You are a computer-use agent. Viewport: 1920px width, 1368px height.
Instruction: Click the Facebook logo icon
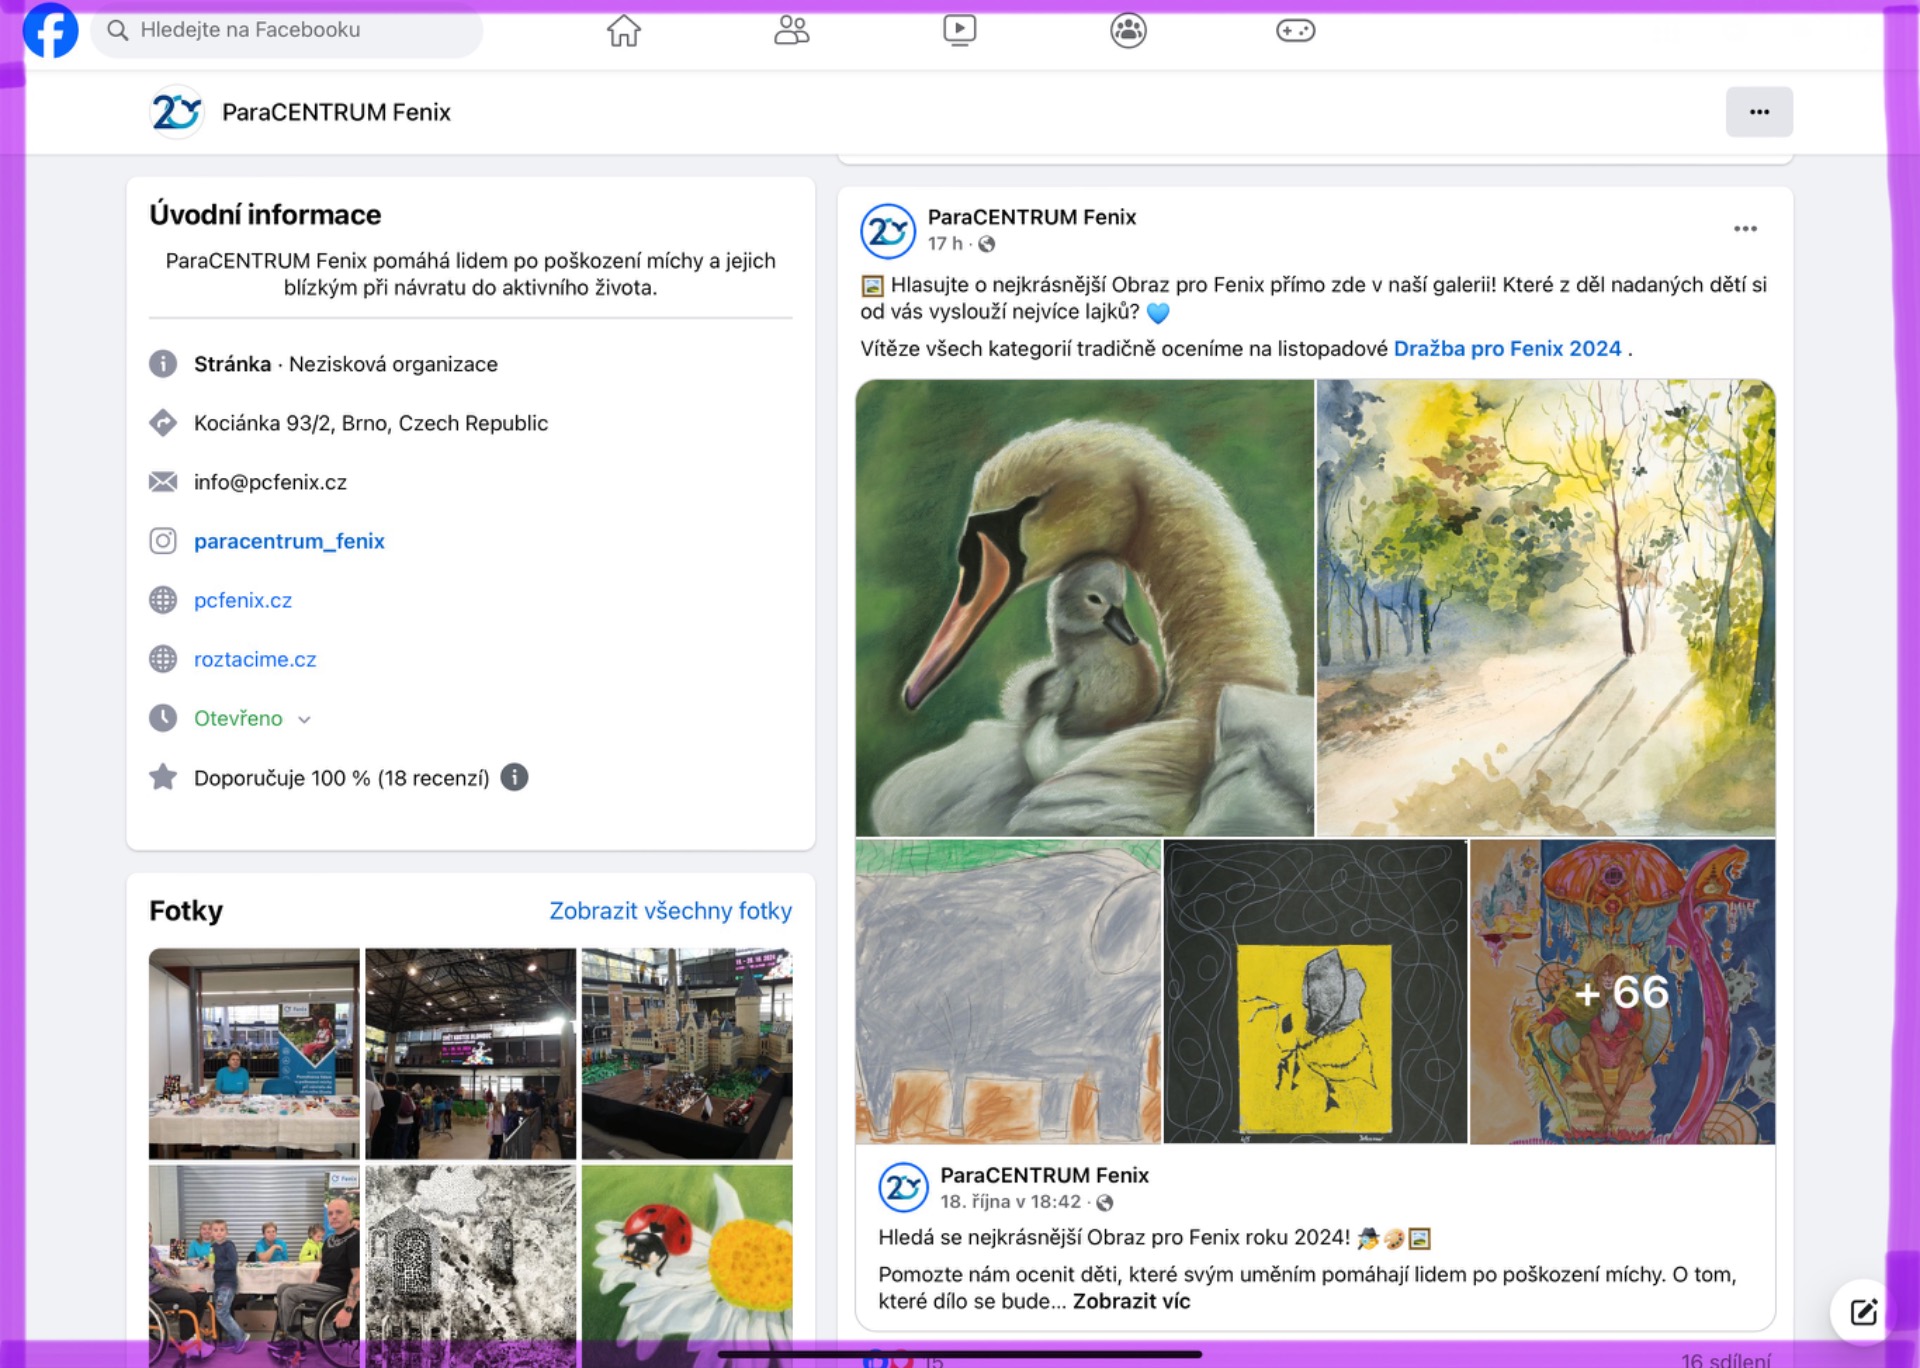point(50,30)
